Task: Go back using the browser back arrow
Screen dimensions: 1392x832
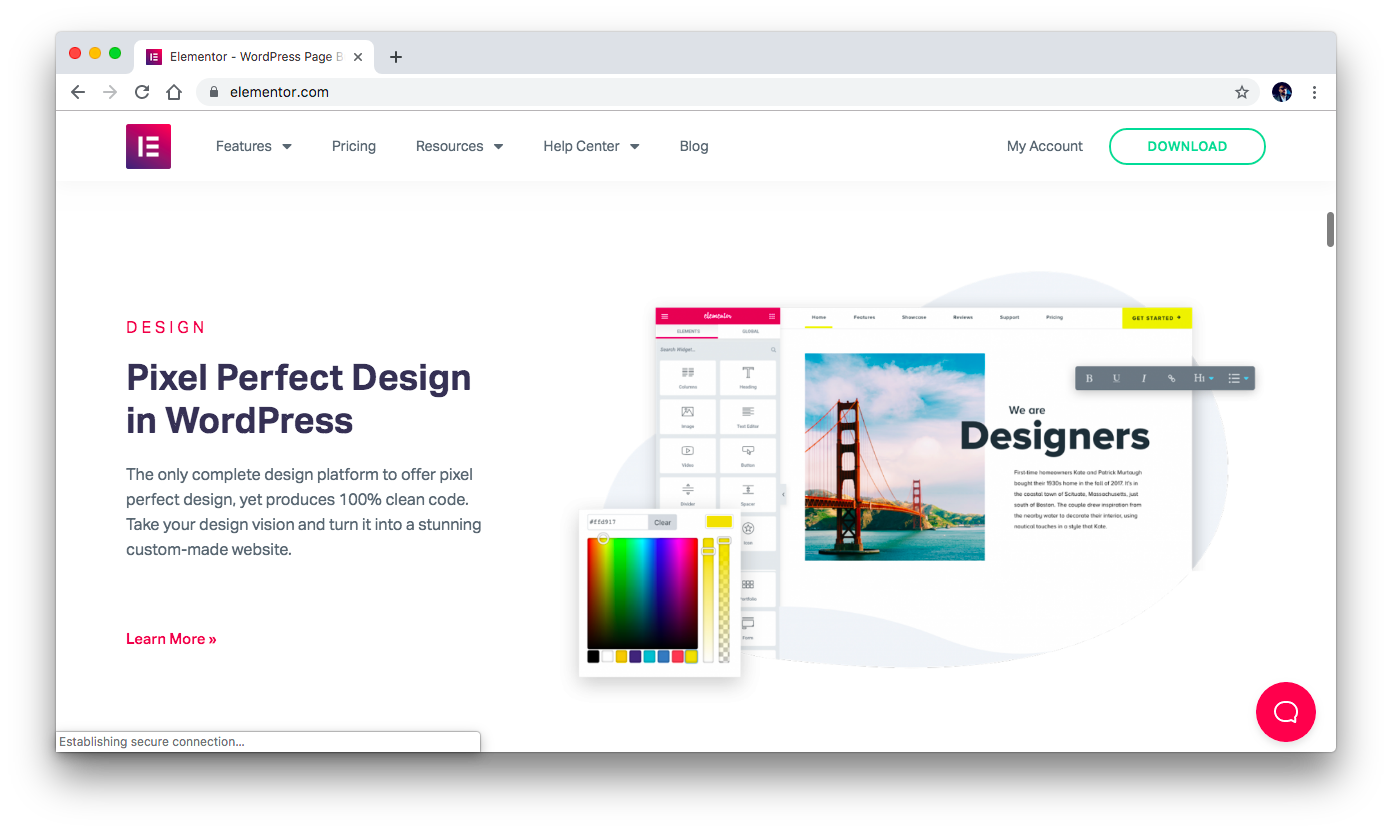Action: [78, 92]
